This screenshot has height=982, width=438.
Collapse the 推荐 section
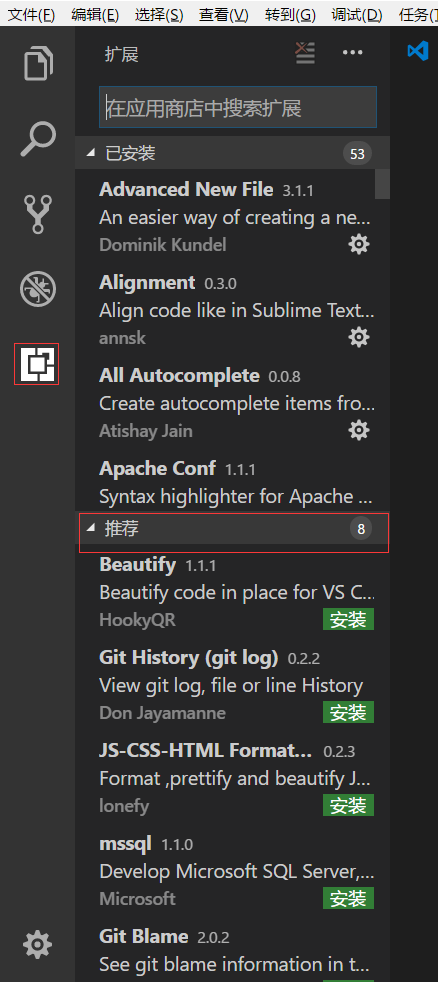[x=232, y=529]
